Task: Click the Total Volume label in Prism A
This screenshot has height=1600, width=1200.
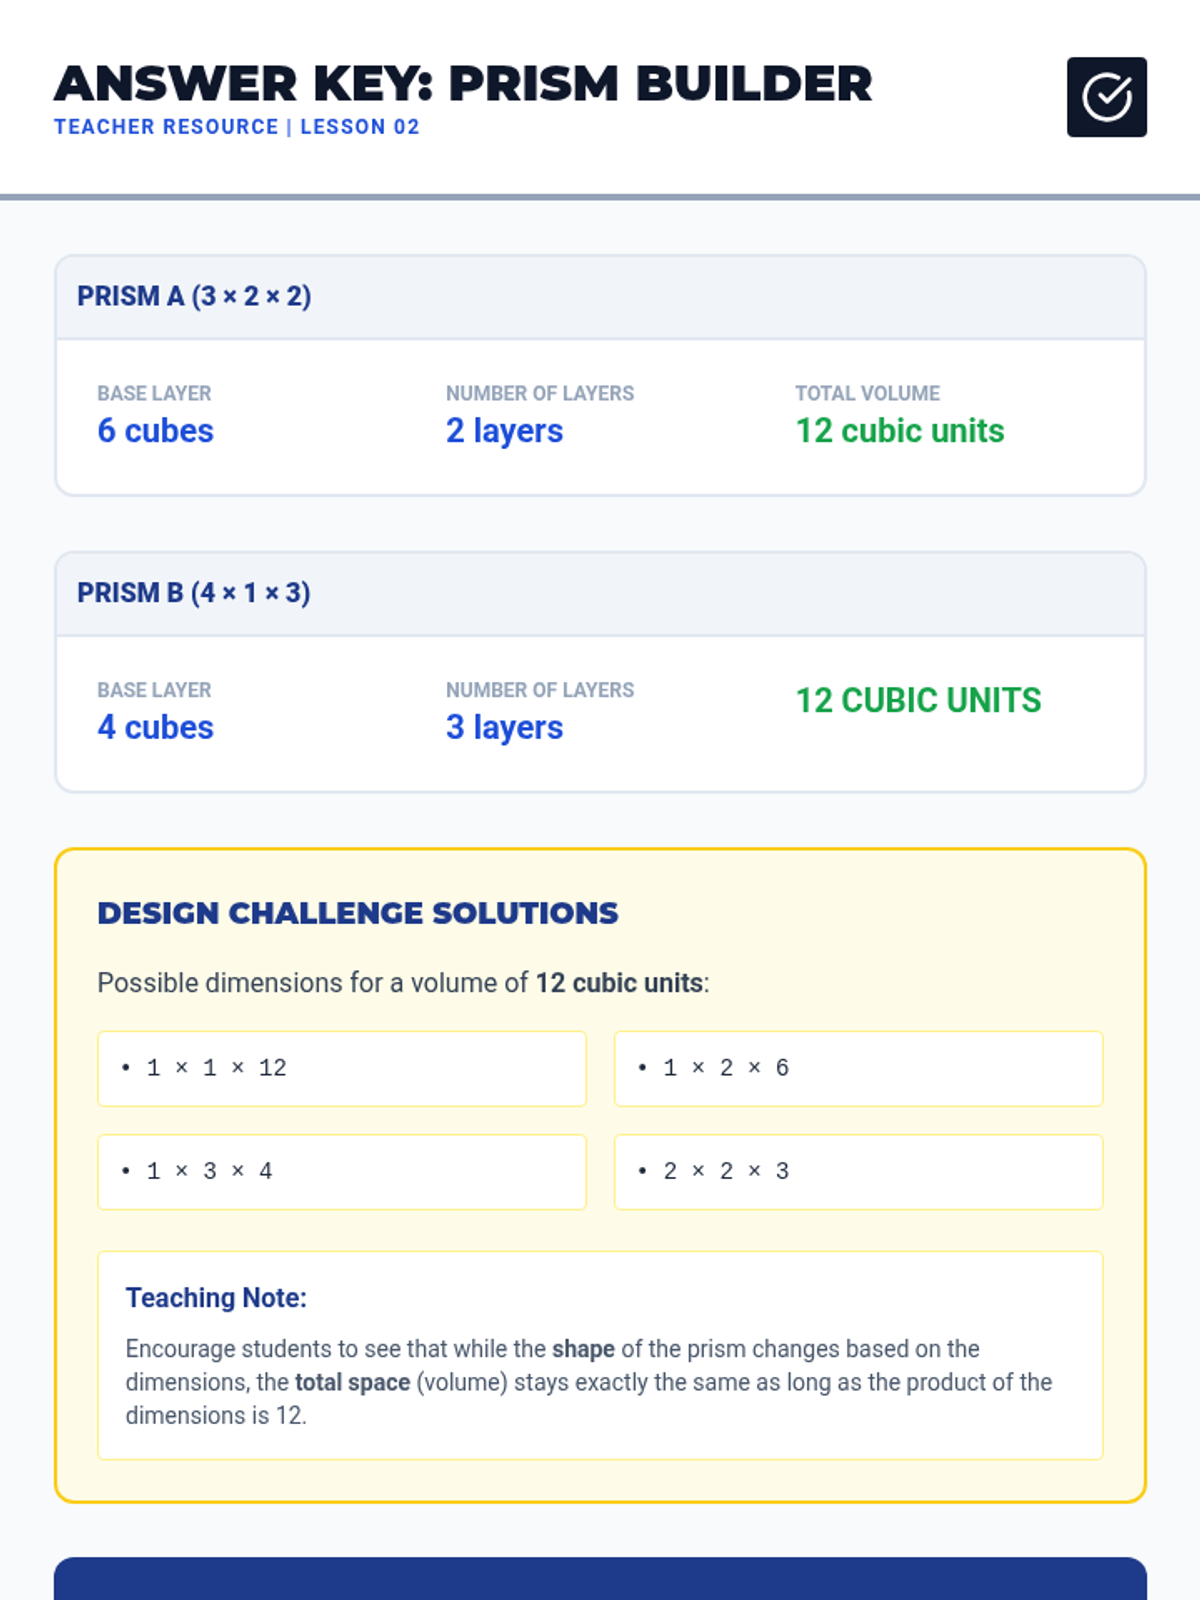Action: pyautogui.click(x=867, y=393)
